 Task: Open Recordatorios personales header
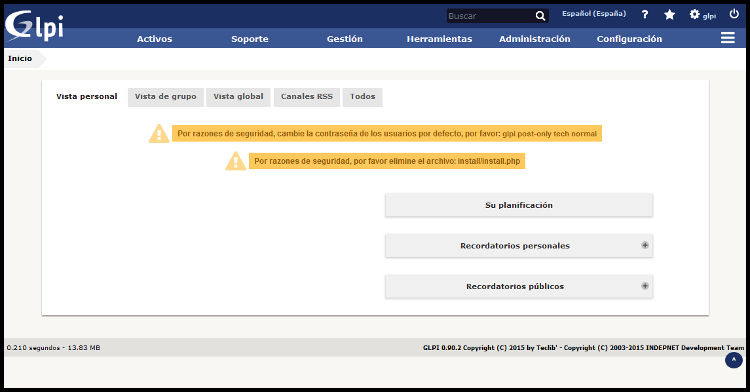click(x=519, y=246)
